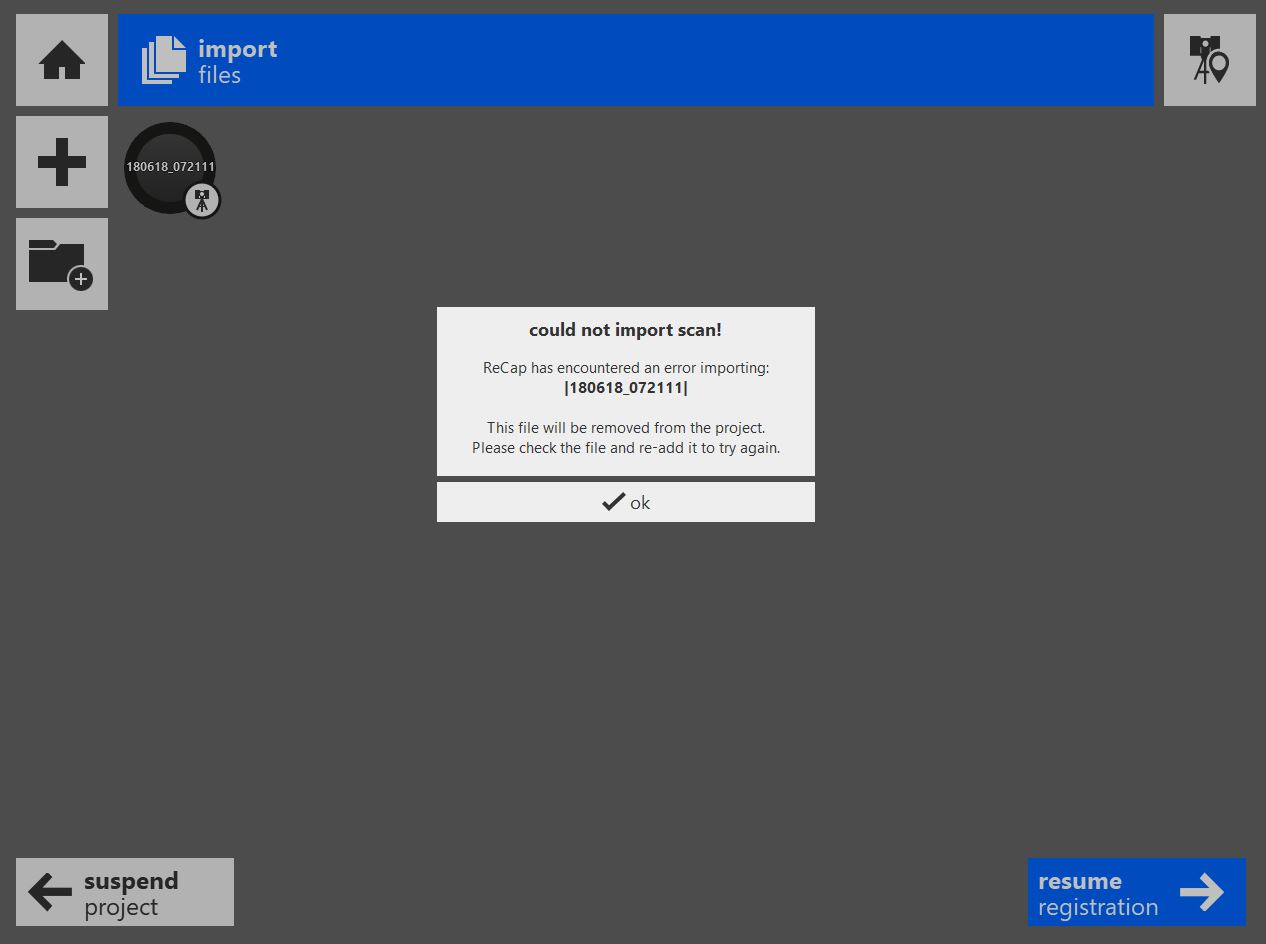Select the 180618_072111 scan thumbnail
Image resolution: width=1266 pixels, height=944 pixels.
(x=170, y=167)
